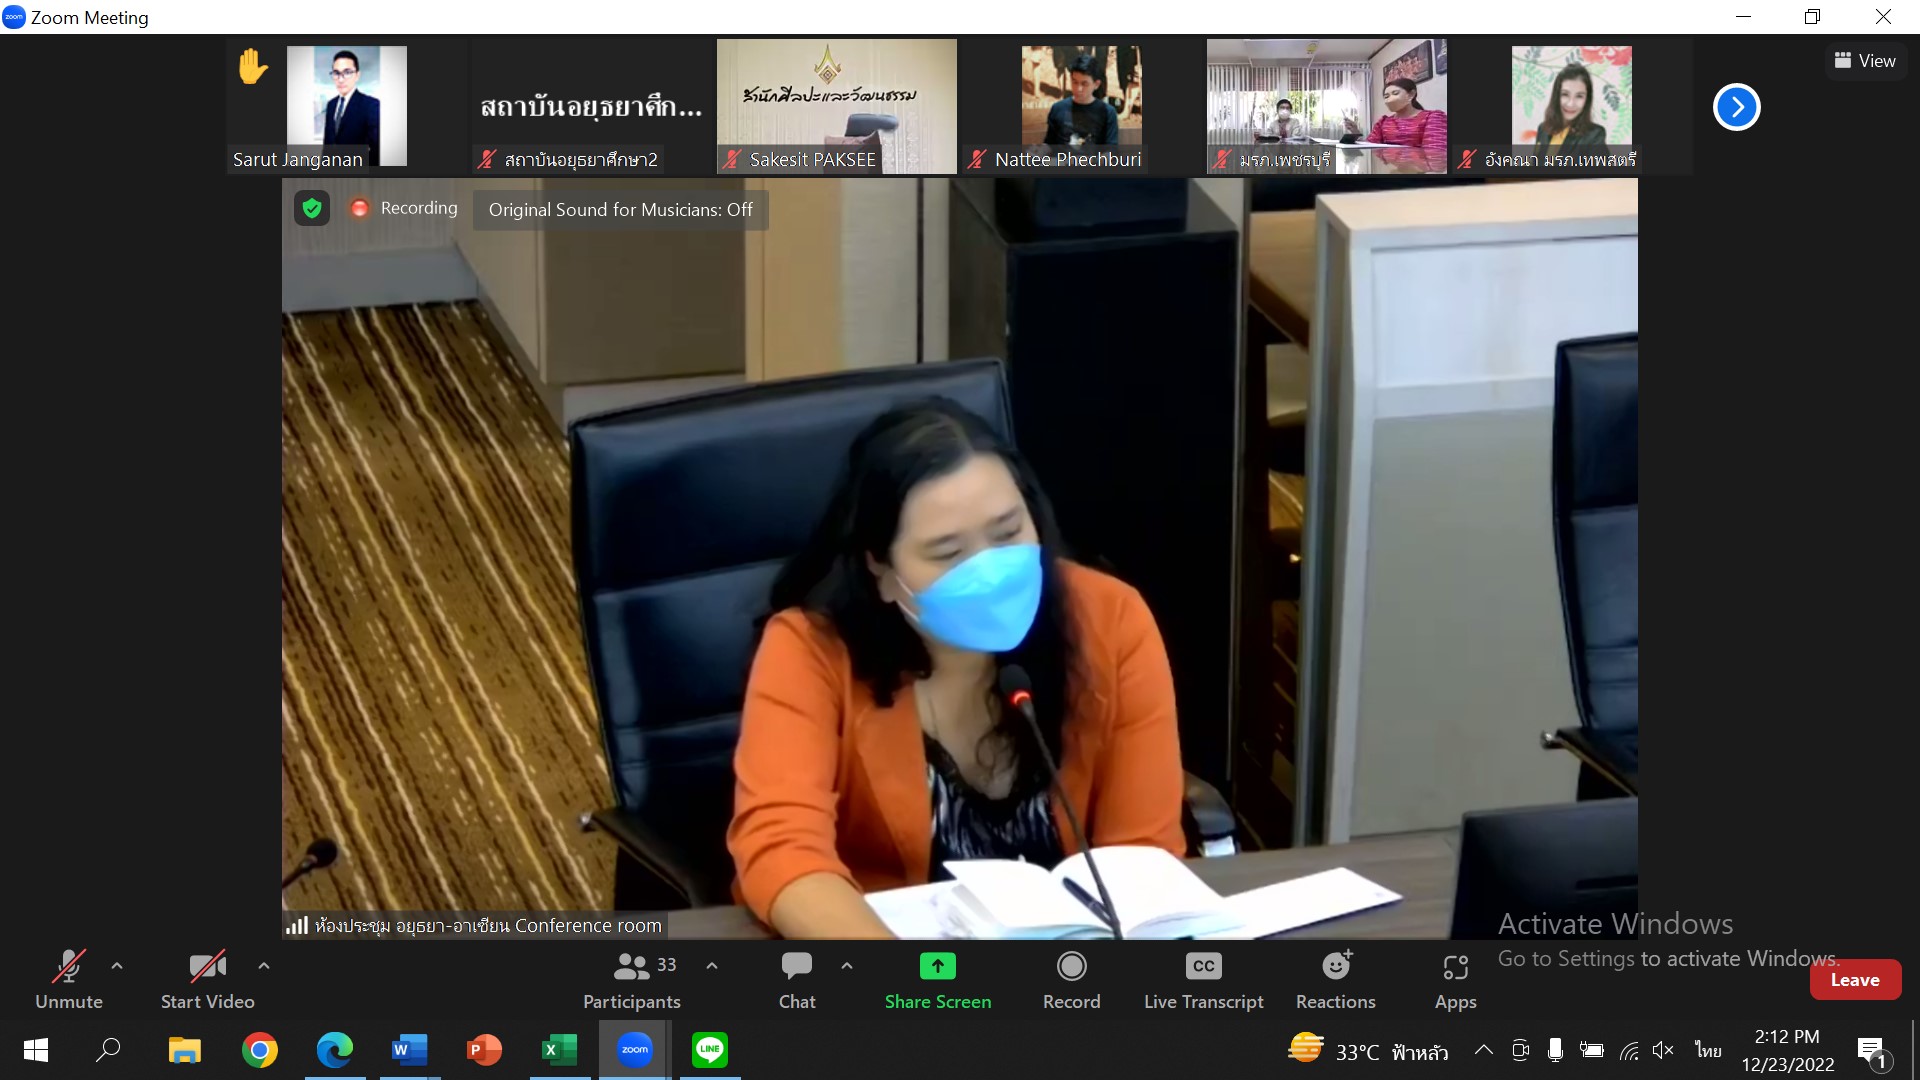Open the Chat panel

797,980
